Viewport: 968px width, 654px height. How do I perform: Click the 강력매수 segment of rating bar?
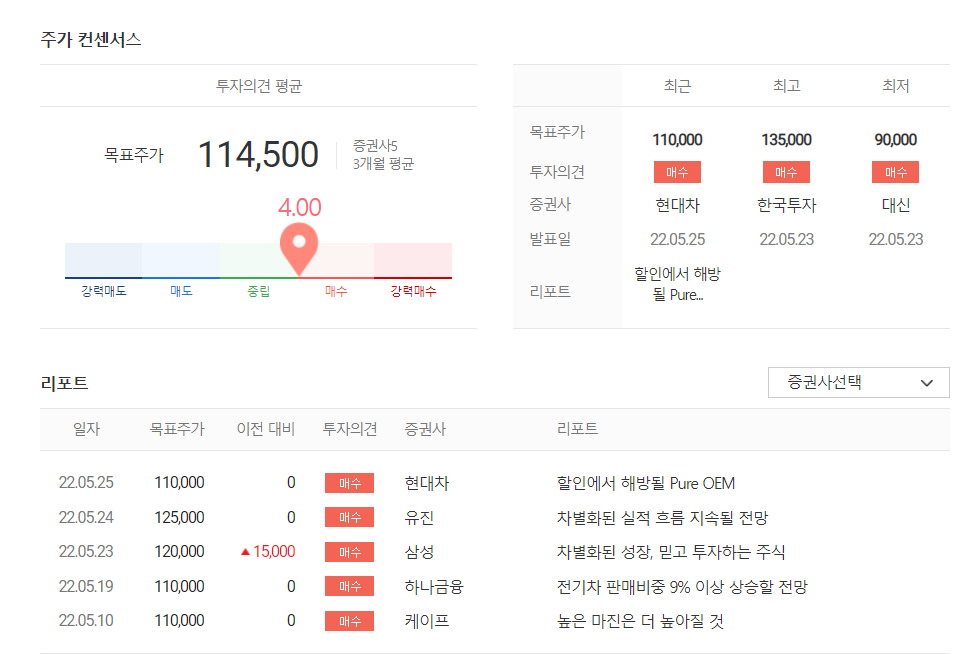413,261
